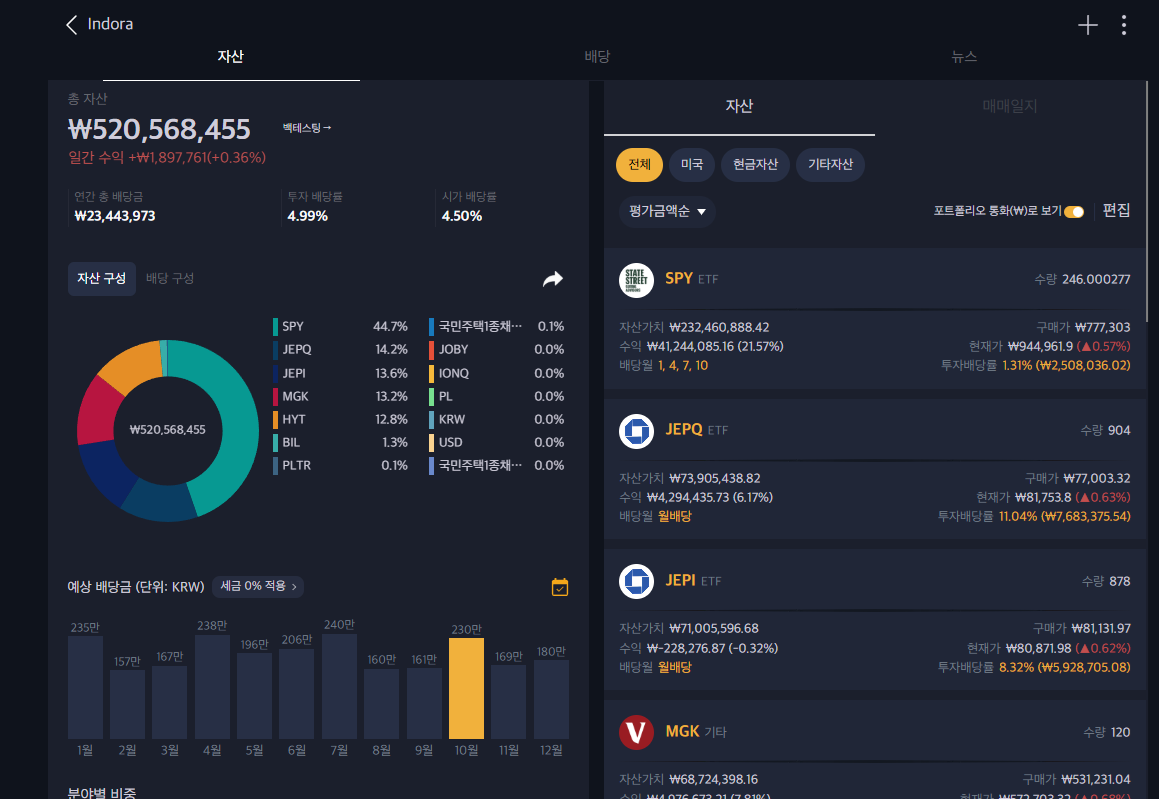Toggle portfolio currency (₩) view switch
The width and height of the screenshot is (1159, 799).
pos(1074,211)
